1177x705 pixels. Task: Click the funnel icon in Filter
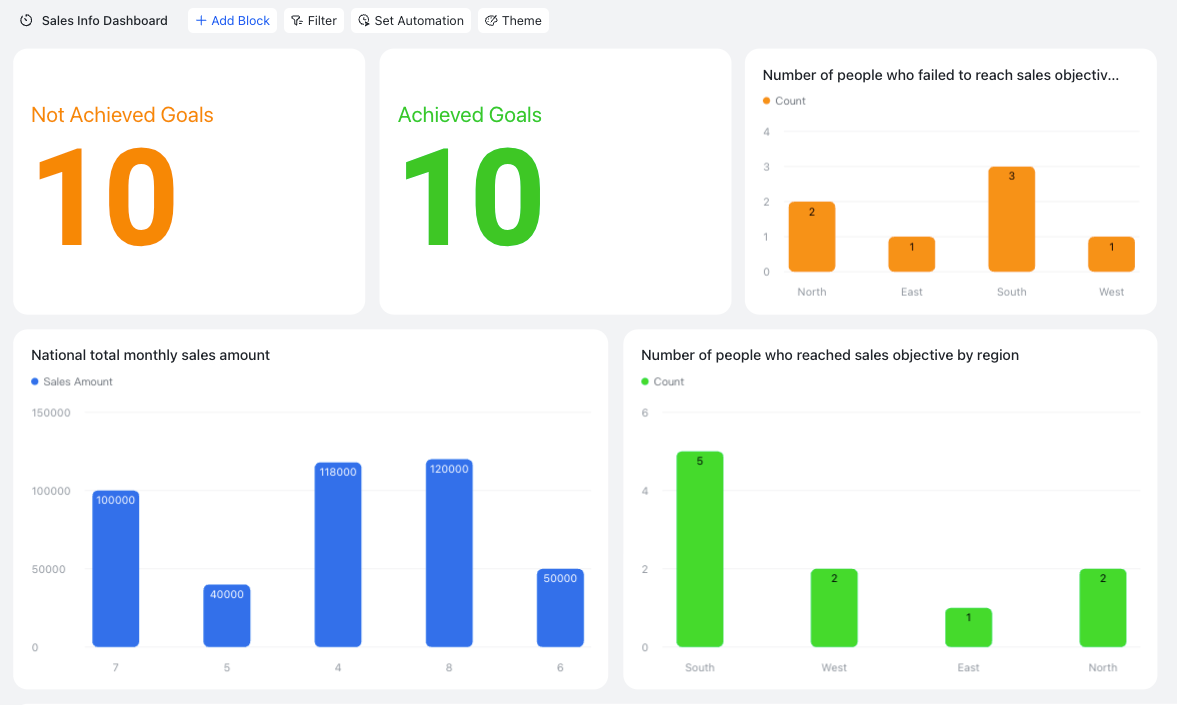pos(297,20)
